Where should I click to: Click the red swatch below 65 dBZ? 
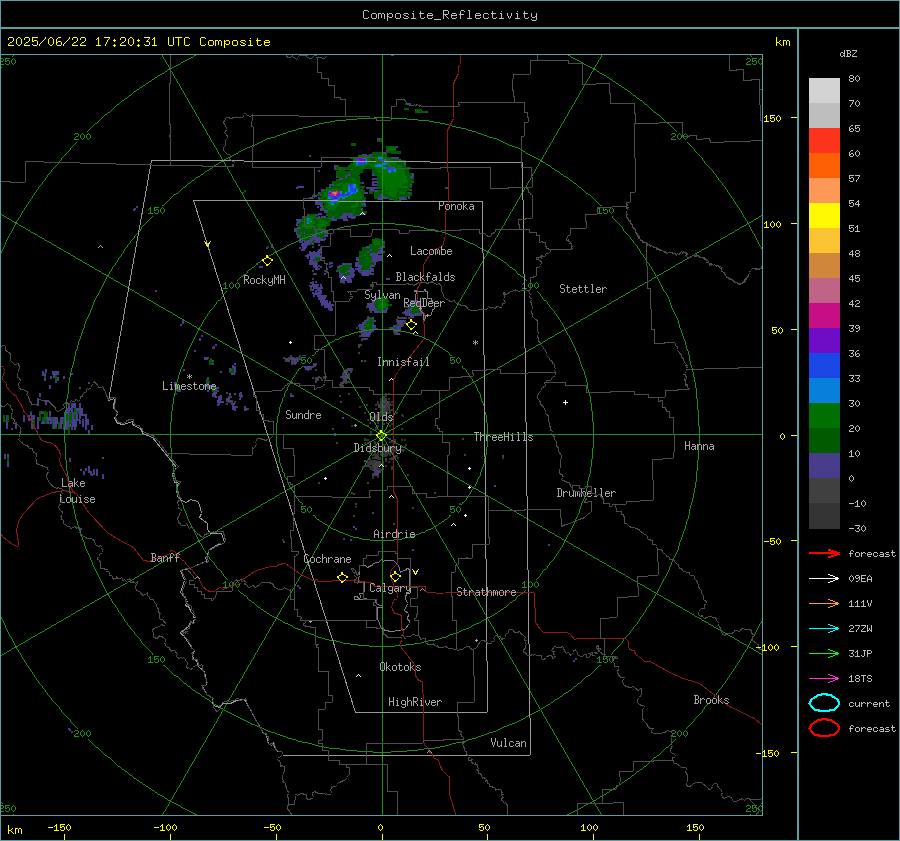click(824, 140)
